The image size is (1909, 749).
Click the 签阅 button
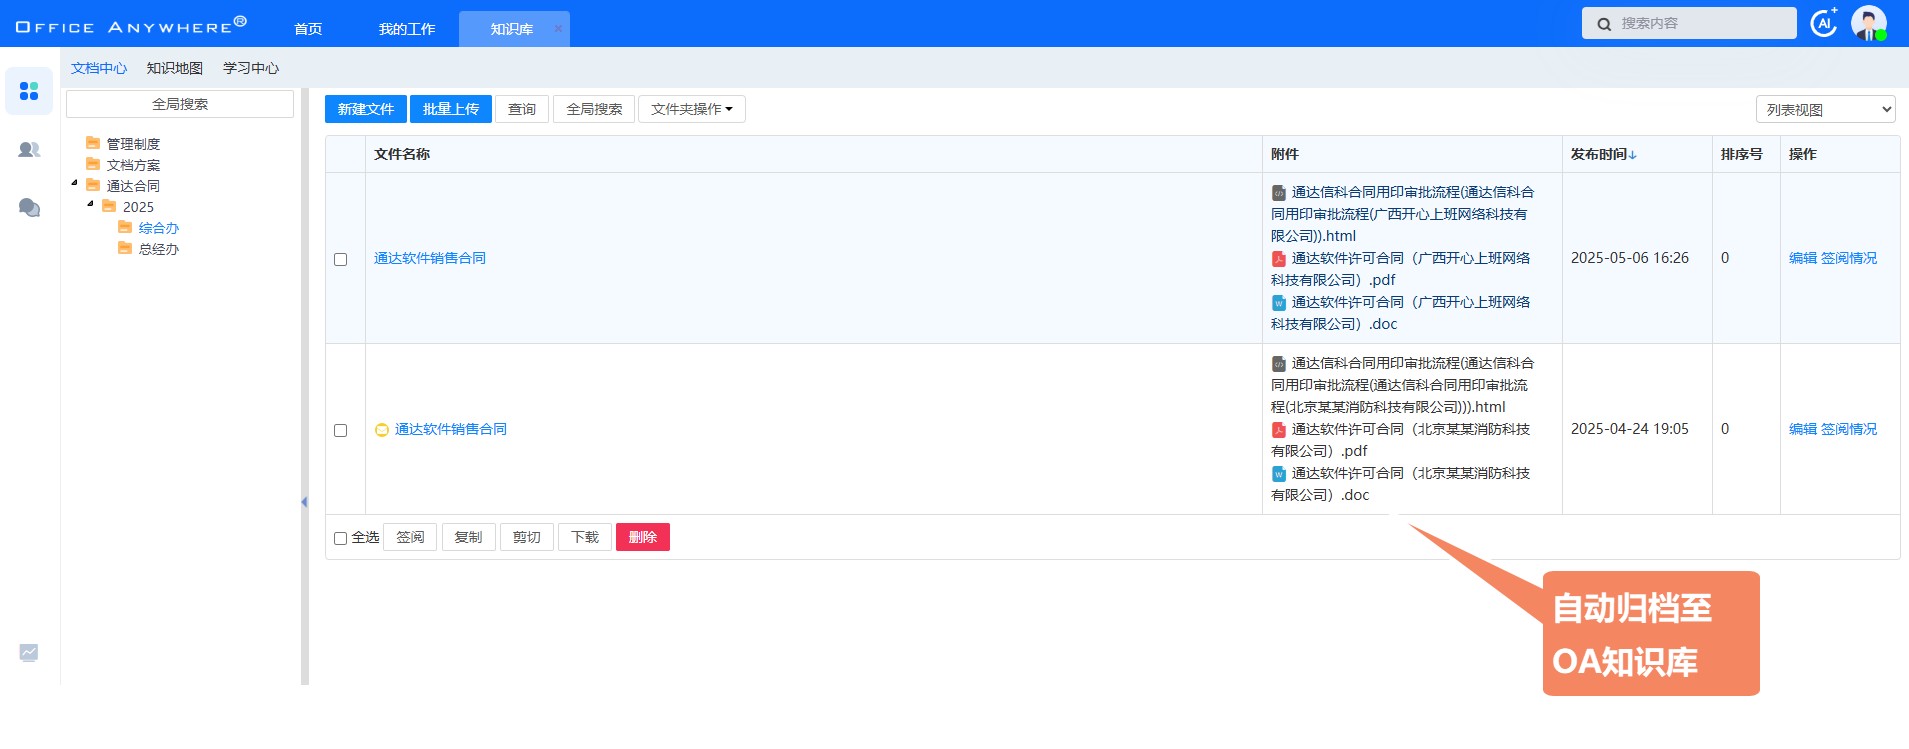point(410,537)
